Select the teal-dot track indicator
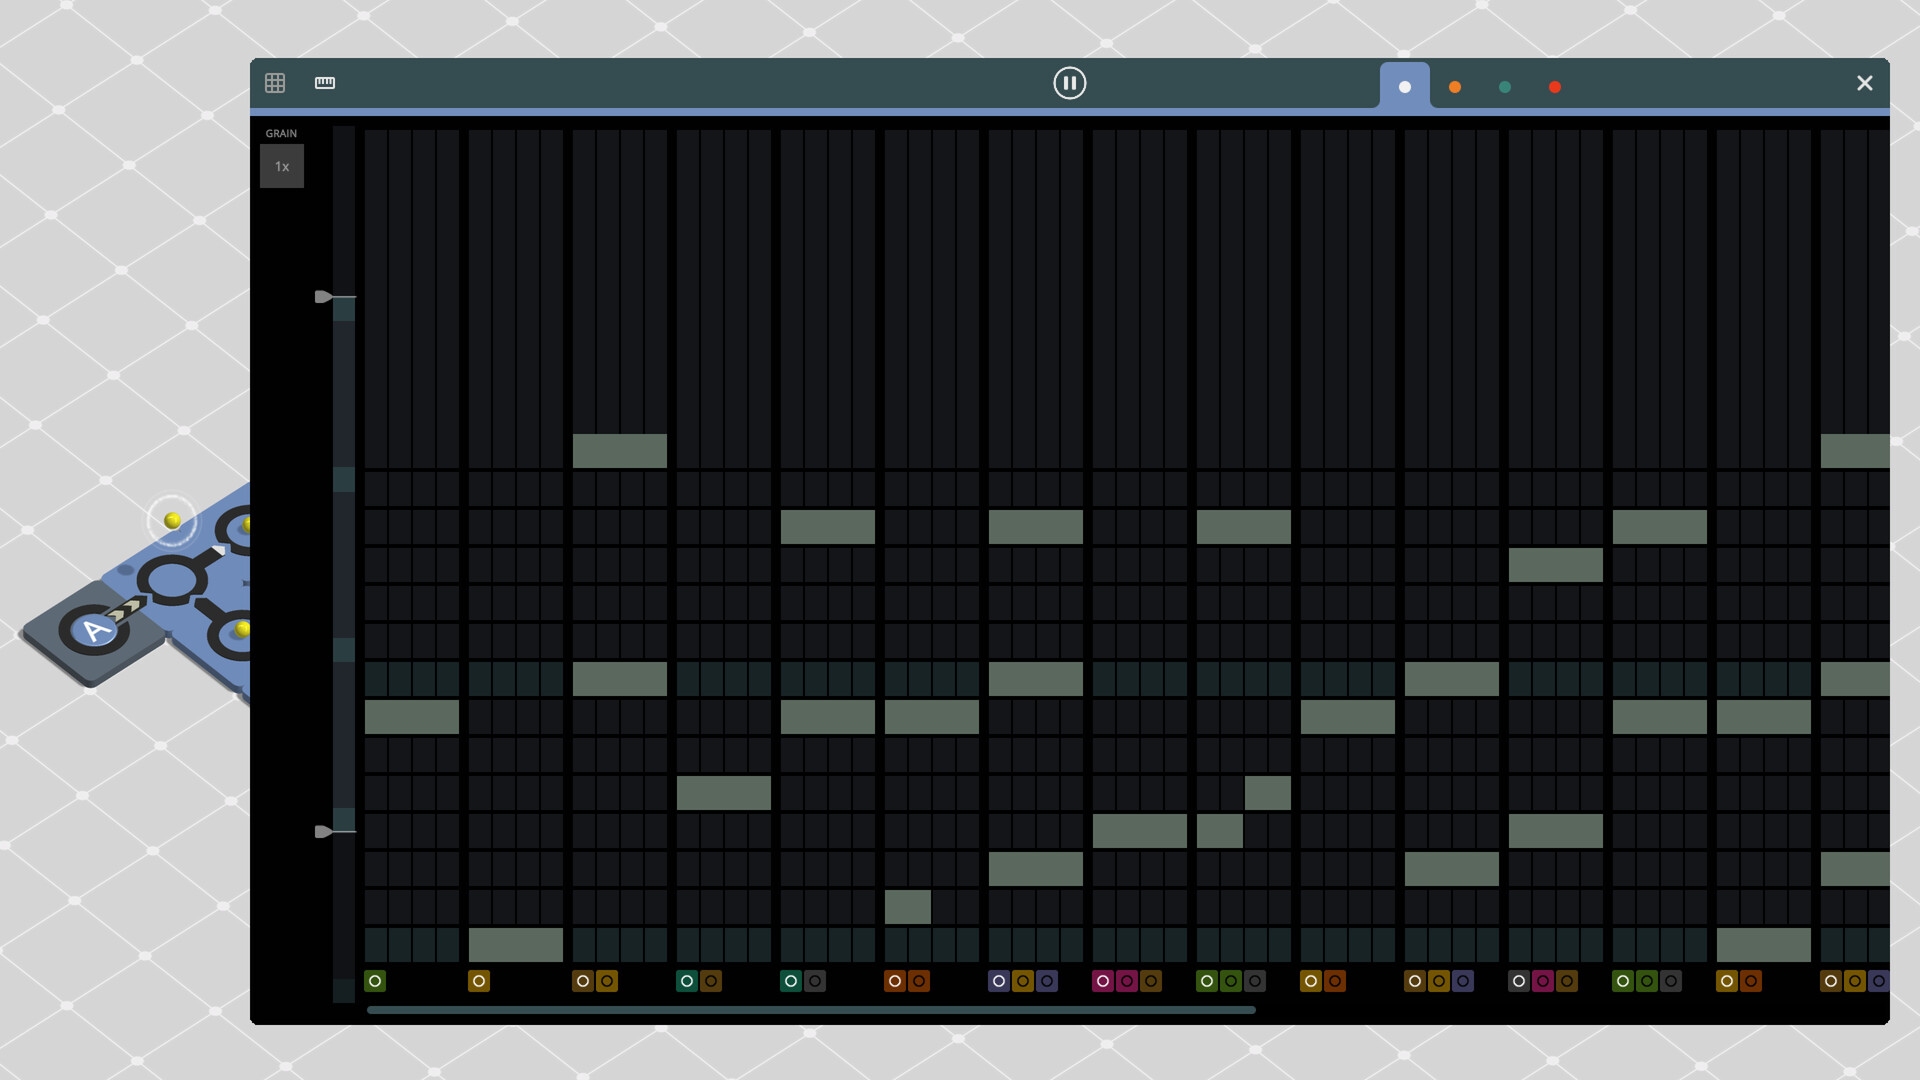This screenshot has width=1920, height=1080. [x=1505, y=87]
